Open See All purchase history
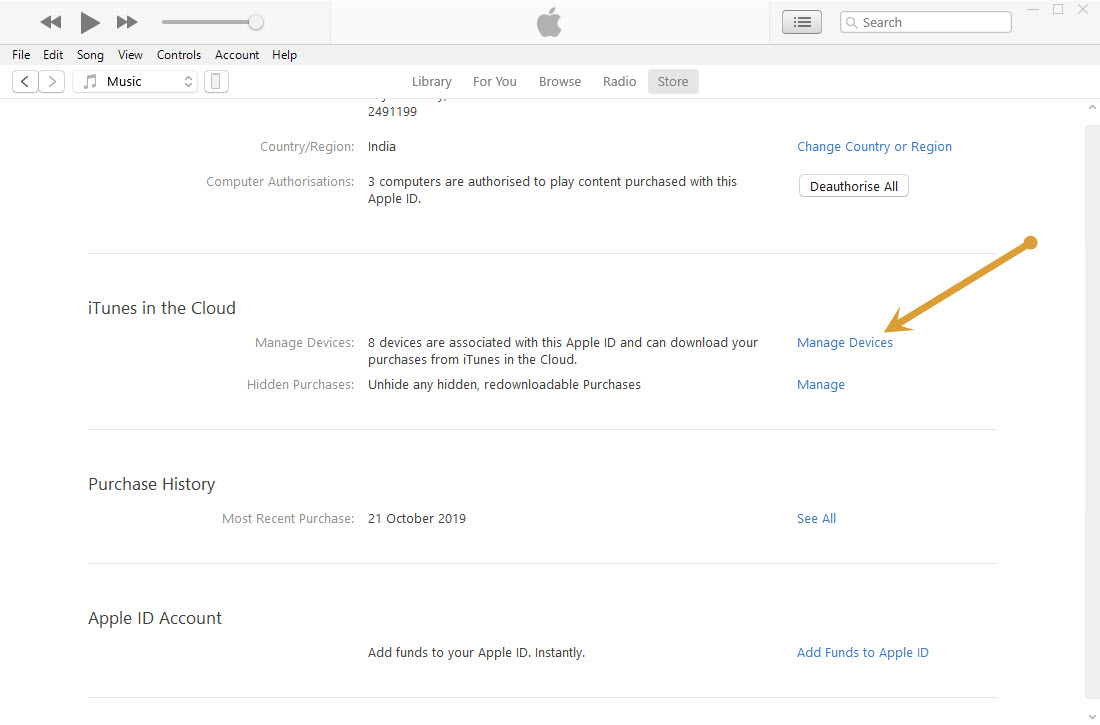1100x725 pixels. click(x=816, y=519)
